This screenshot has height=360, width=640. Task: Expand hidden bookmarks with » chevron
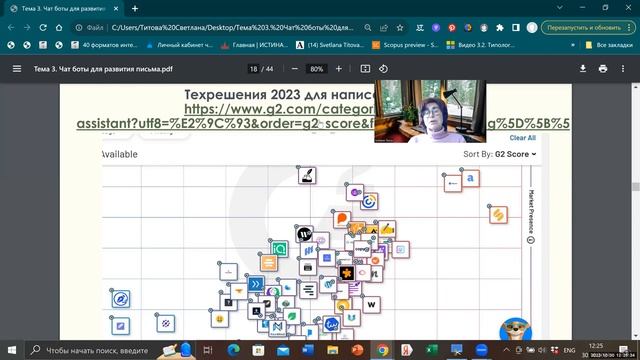572,45
